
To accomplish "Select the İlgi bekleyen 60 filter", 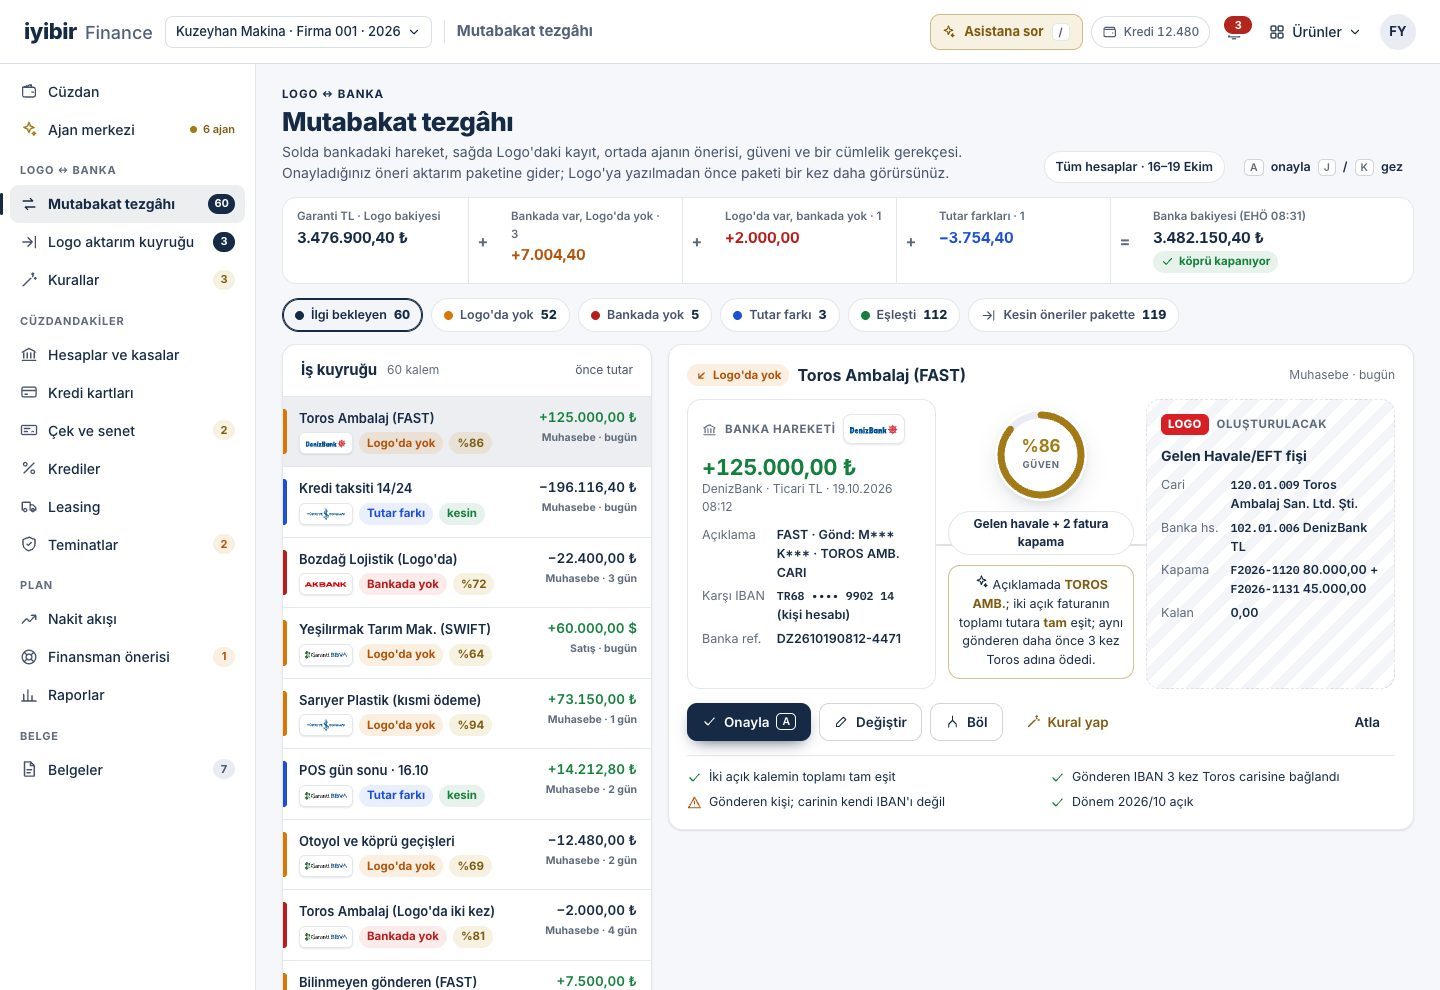I will [x=352, y=315].
